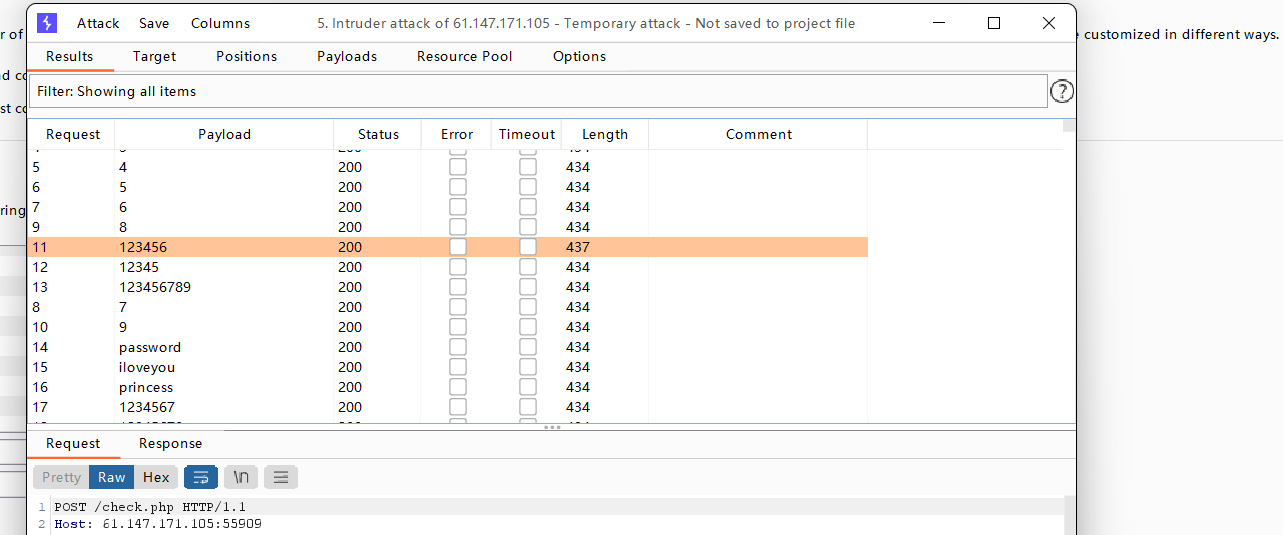Open the editor hamburger options icon
The width and height of the screenshot is (1283, 535).
[x=280, y=477]
